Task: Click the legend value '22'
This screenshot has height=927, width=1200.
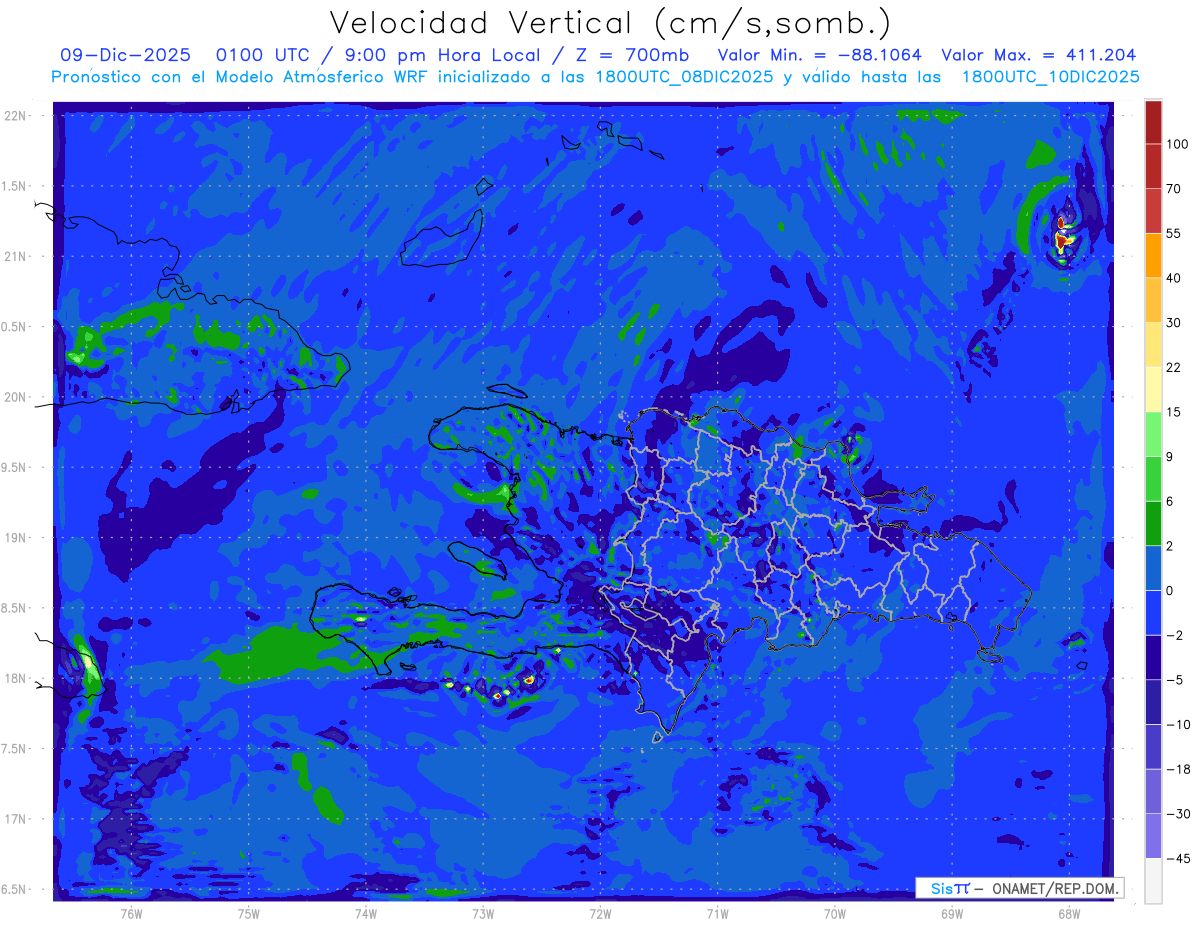Action: (1173, 368)
